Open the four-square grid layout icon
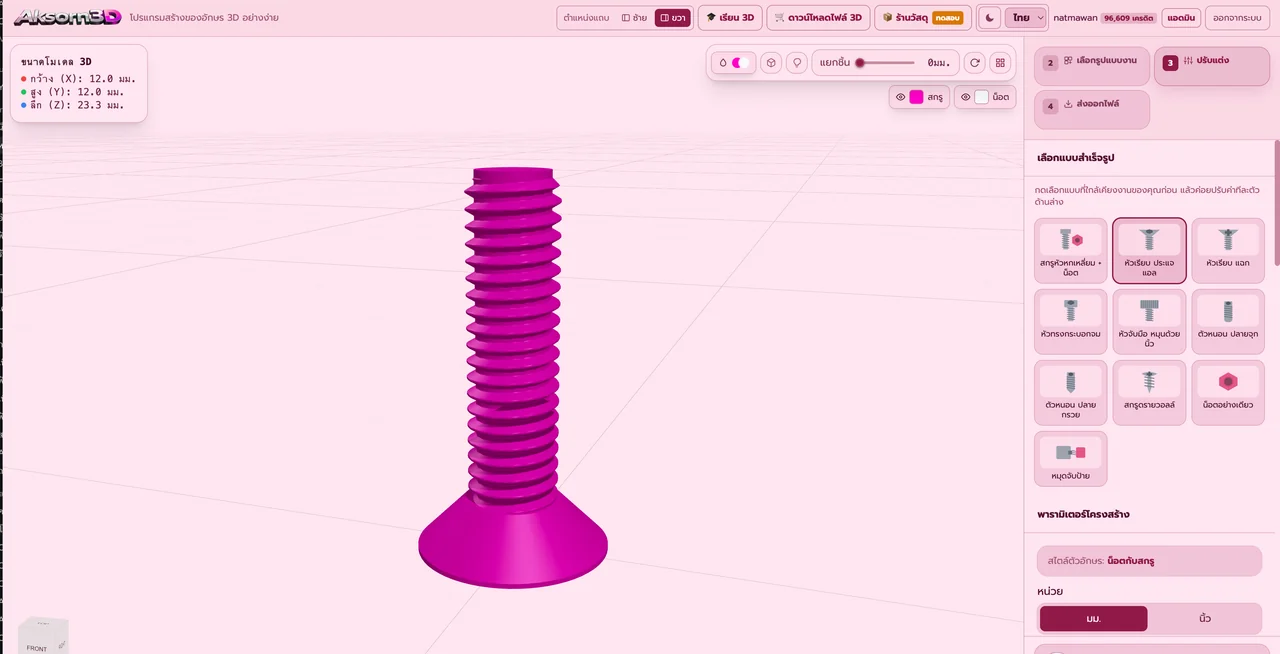The width and height of the screenshot is (1280, 654). point(1000,62)
